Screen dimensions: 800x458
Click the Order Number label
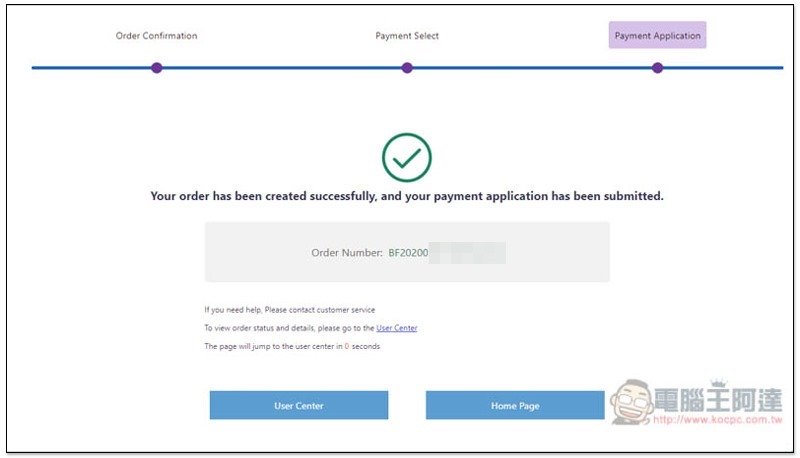click(346, 253)
